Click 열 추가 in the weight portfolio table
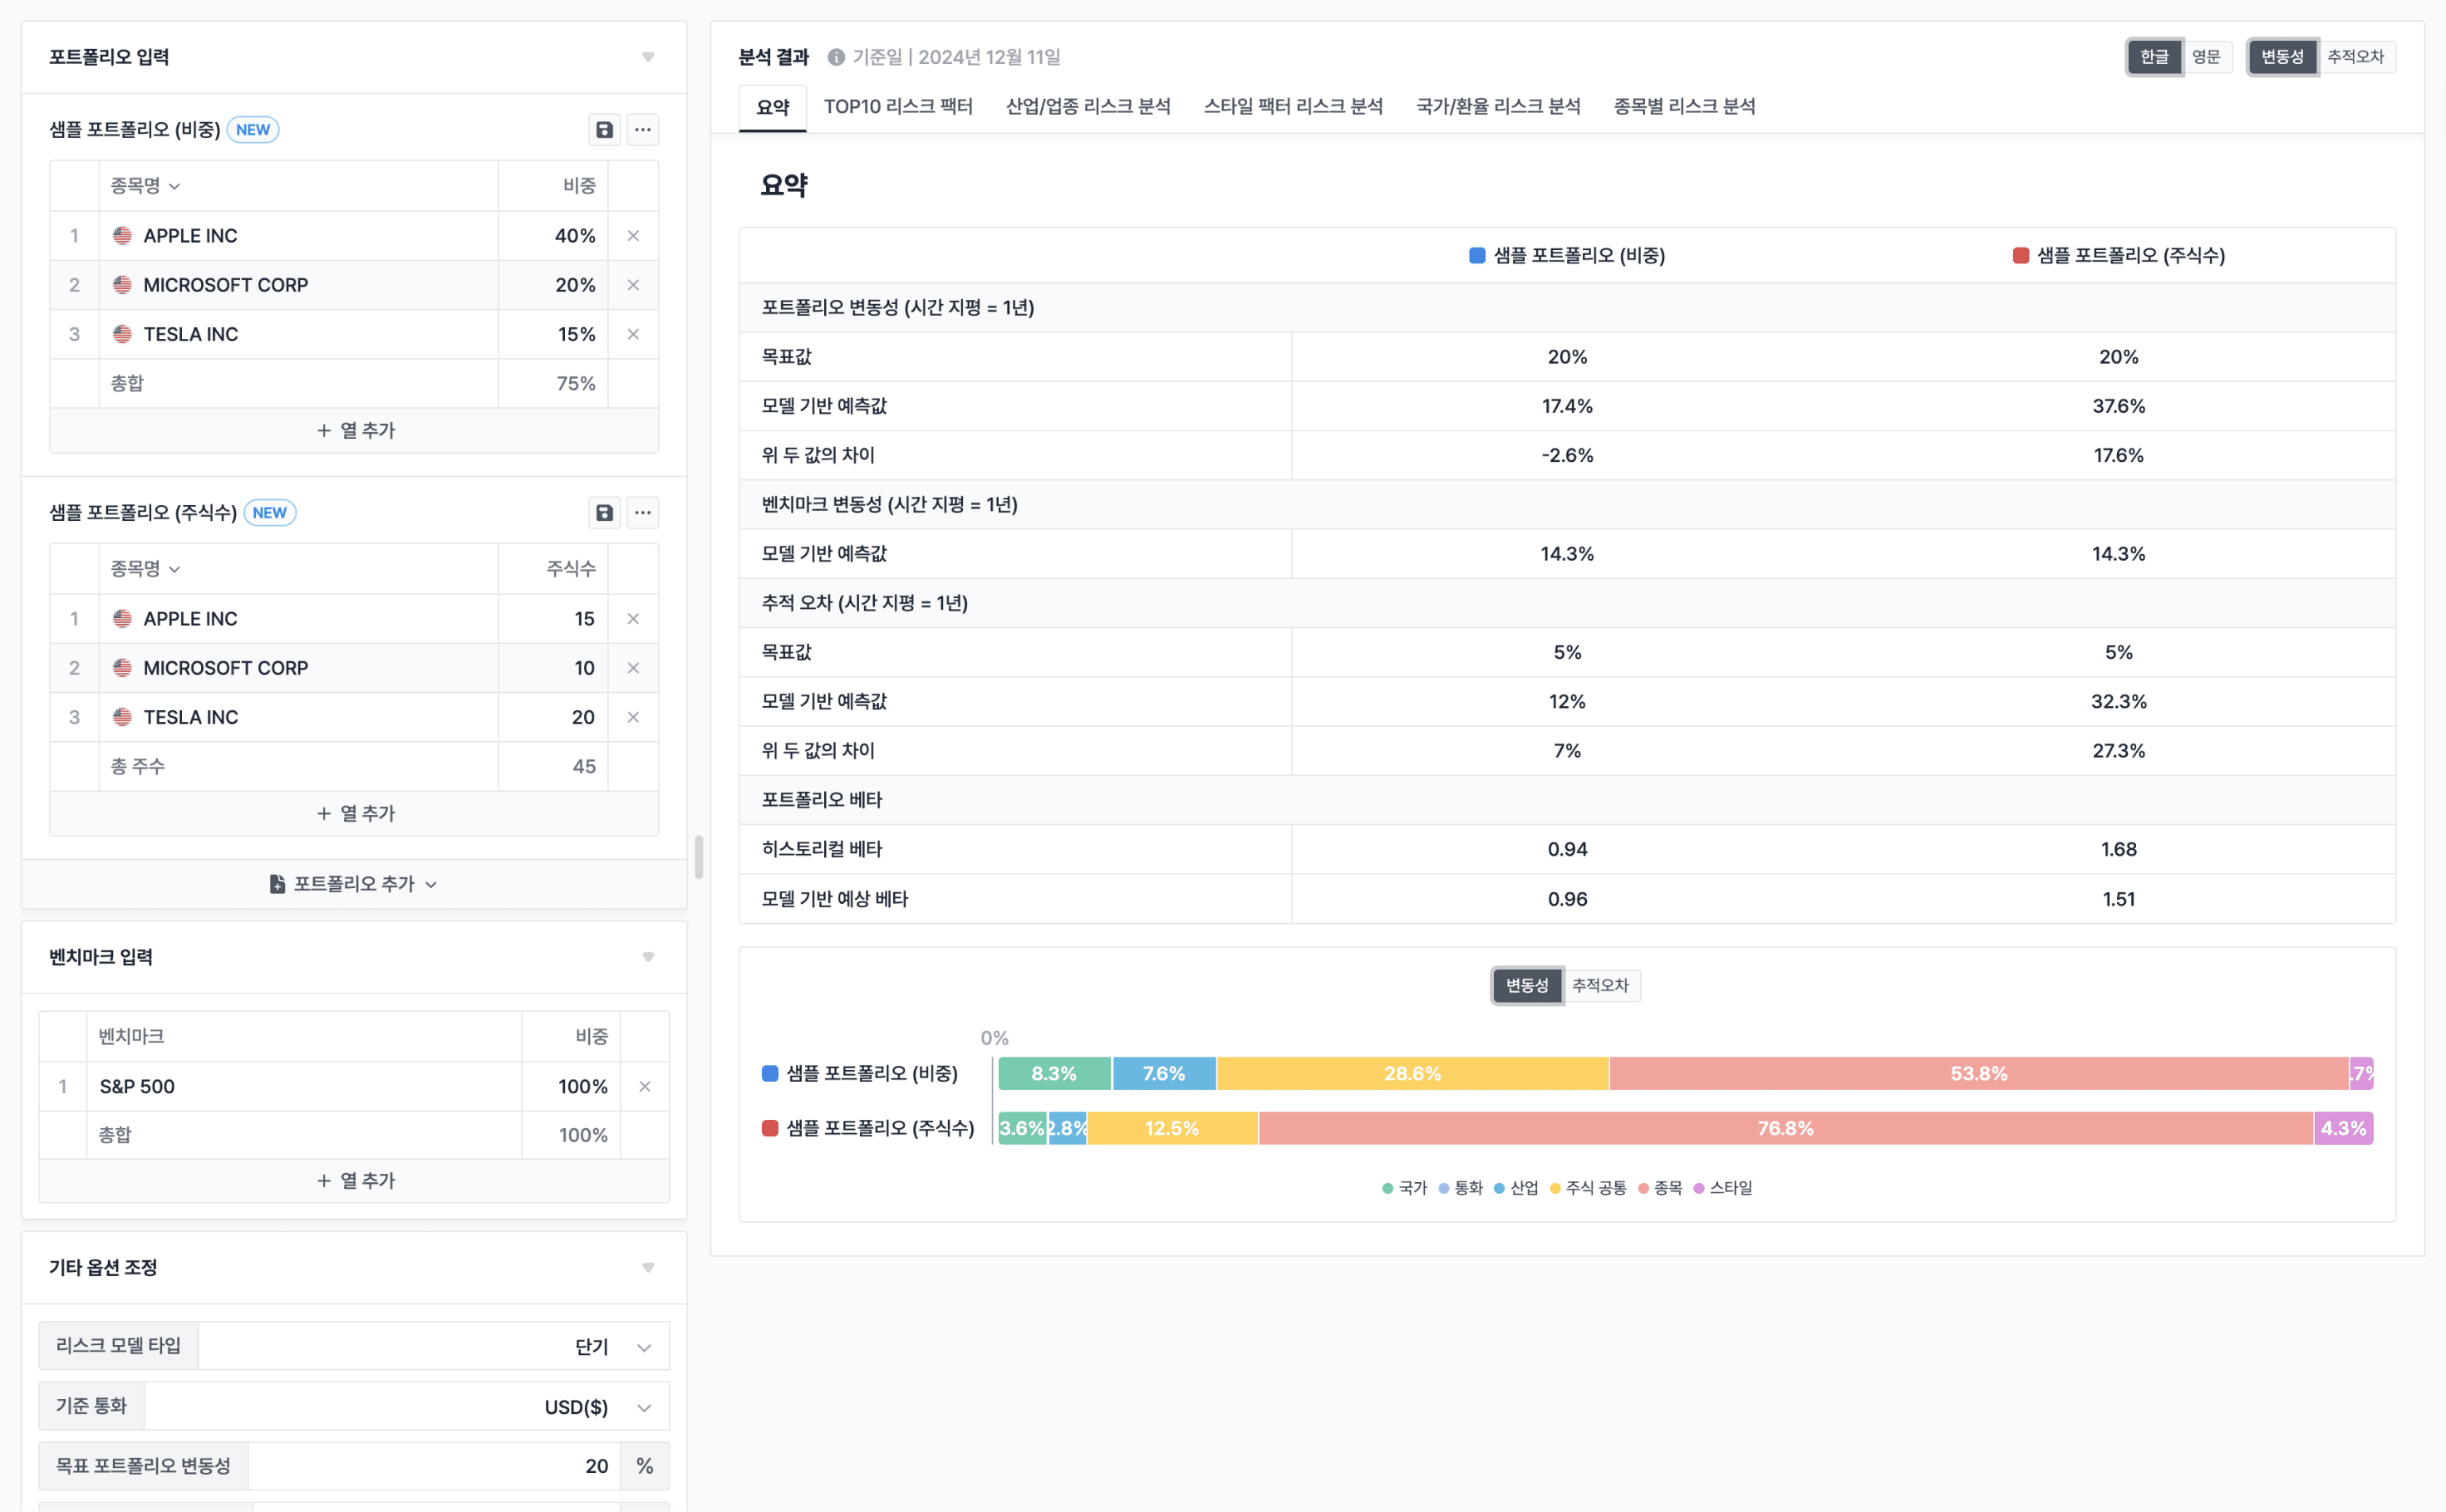Screen dimensions: 2446x1512 tap(354, 430)
